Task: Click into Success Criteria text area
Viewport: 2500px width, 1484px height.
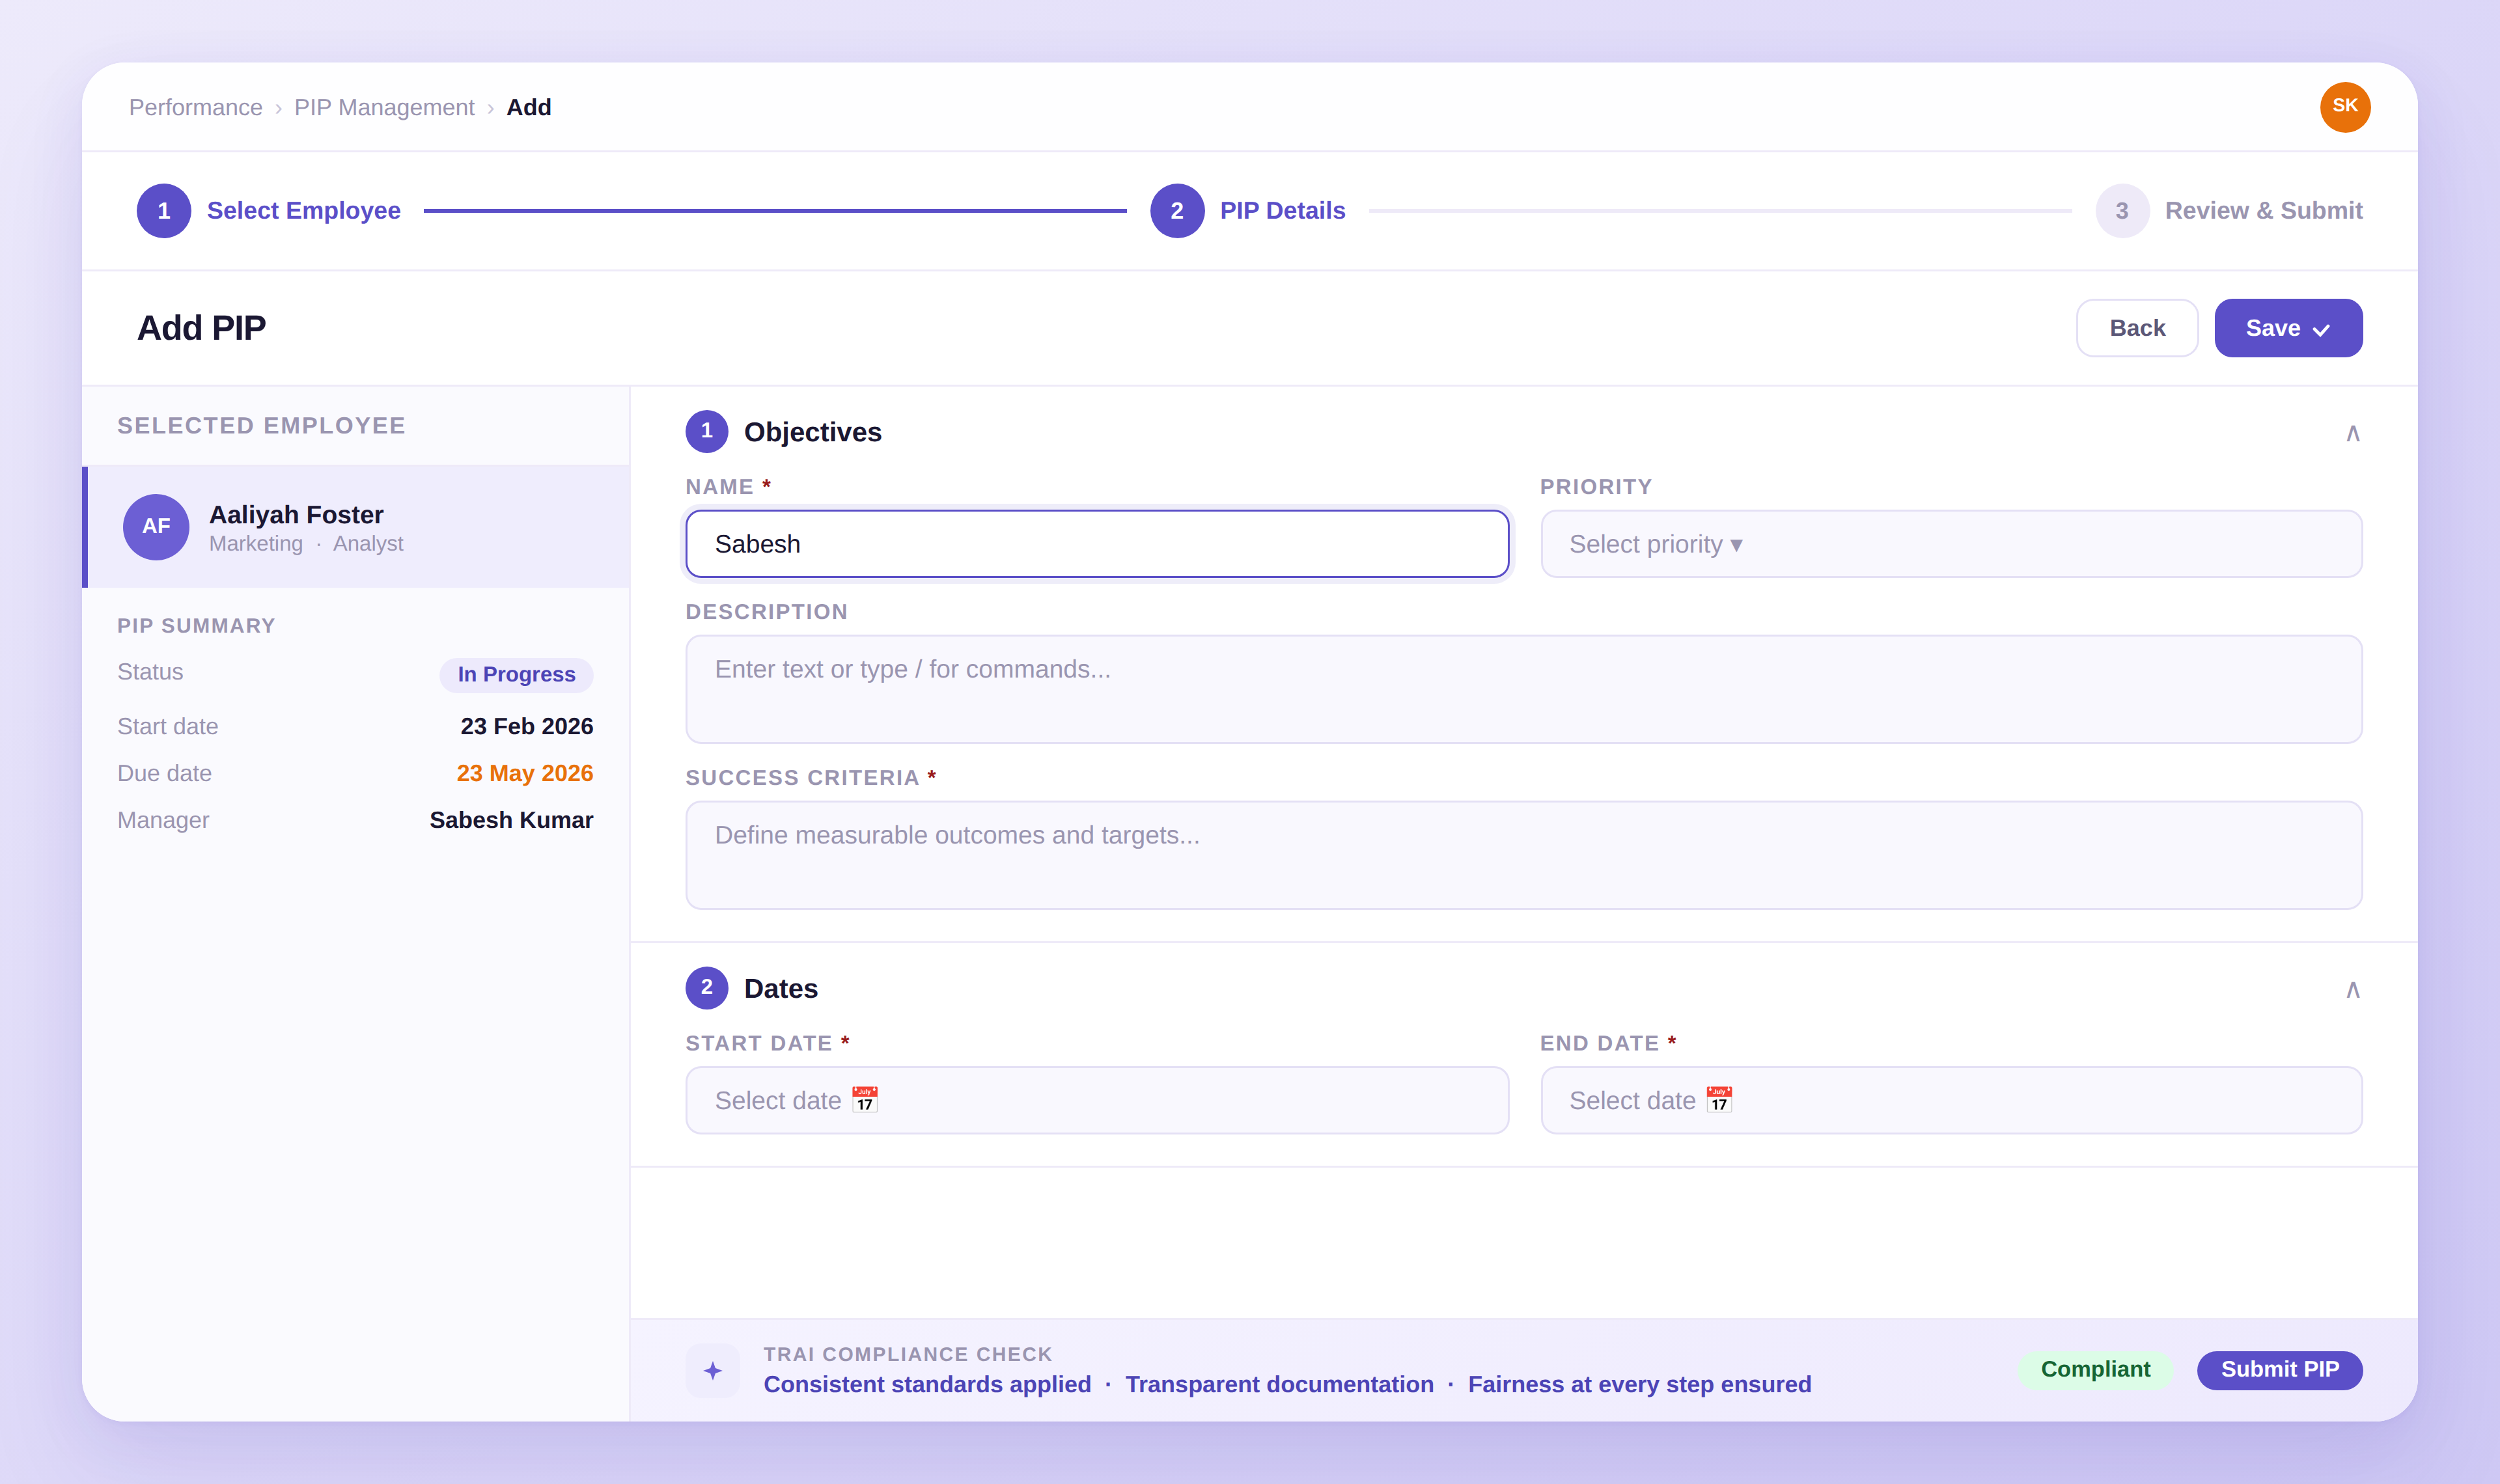Action: pyautogui.click(x=1523, y=855)
